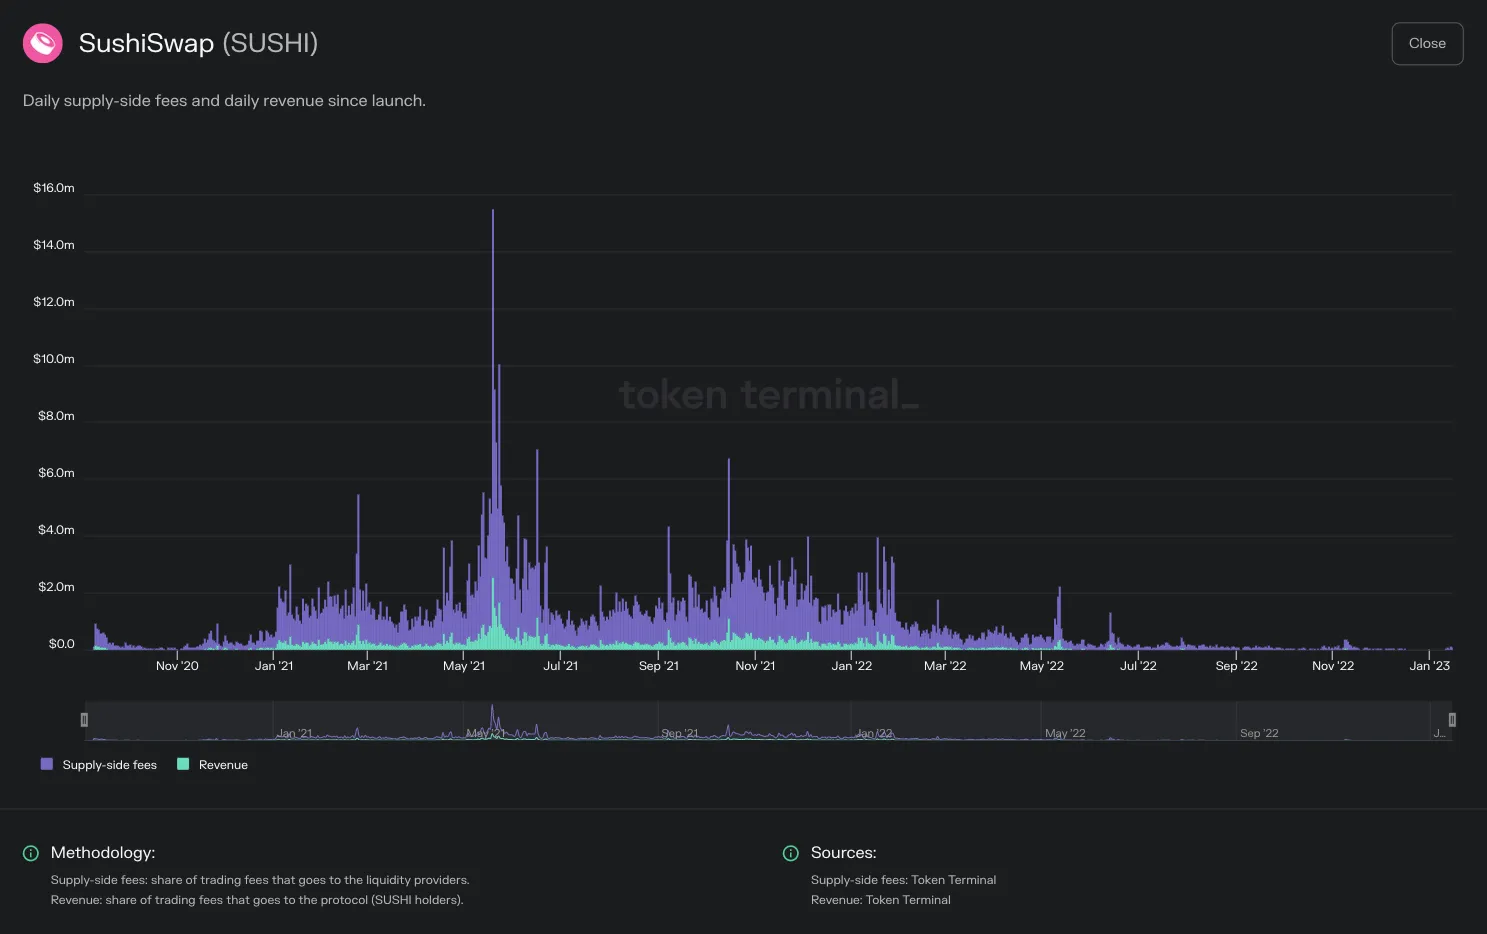Click the $4.0m y-axis label
Viewport: 1487px width, 934px height.
(x=56, y=530)
